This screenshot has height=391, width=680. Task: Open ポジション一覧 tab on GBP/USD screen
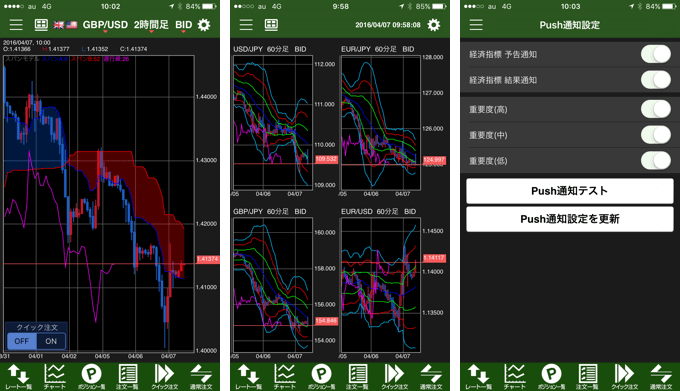(92, 377)
